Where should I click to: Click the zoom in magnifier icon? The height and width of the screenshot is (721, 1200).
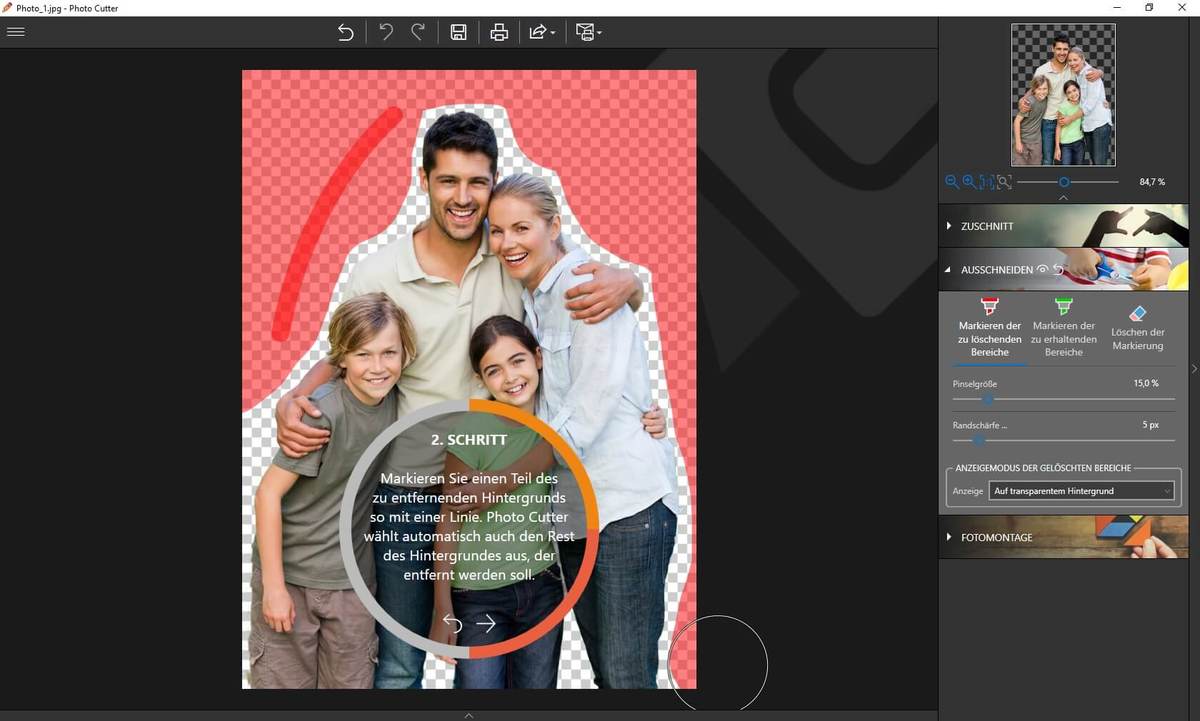coord(969,182)
